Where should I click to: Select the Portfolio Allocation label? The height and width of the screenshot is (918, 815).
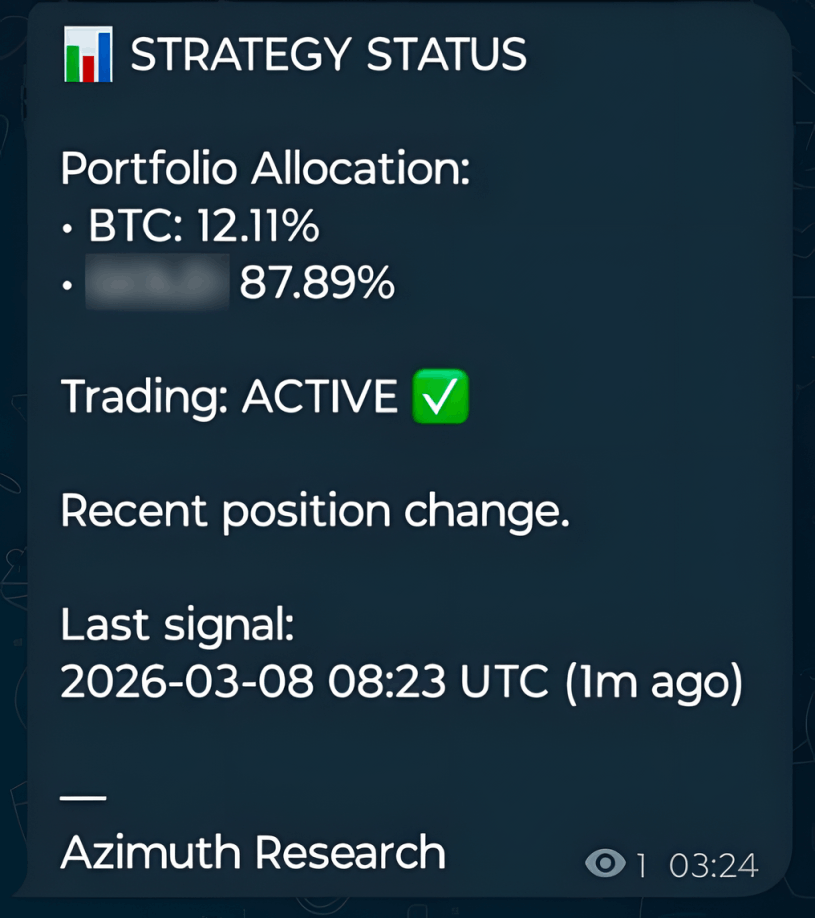coord(265,169)
